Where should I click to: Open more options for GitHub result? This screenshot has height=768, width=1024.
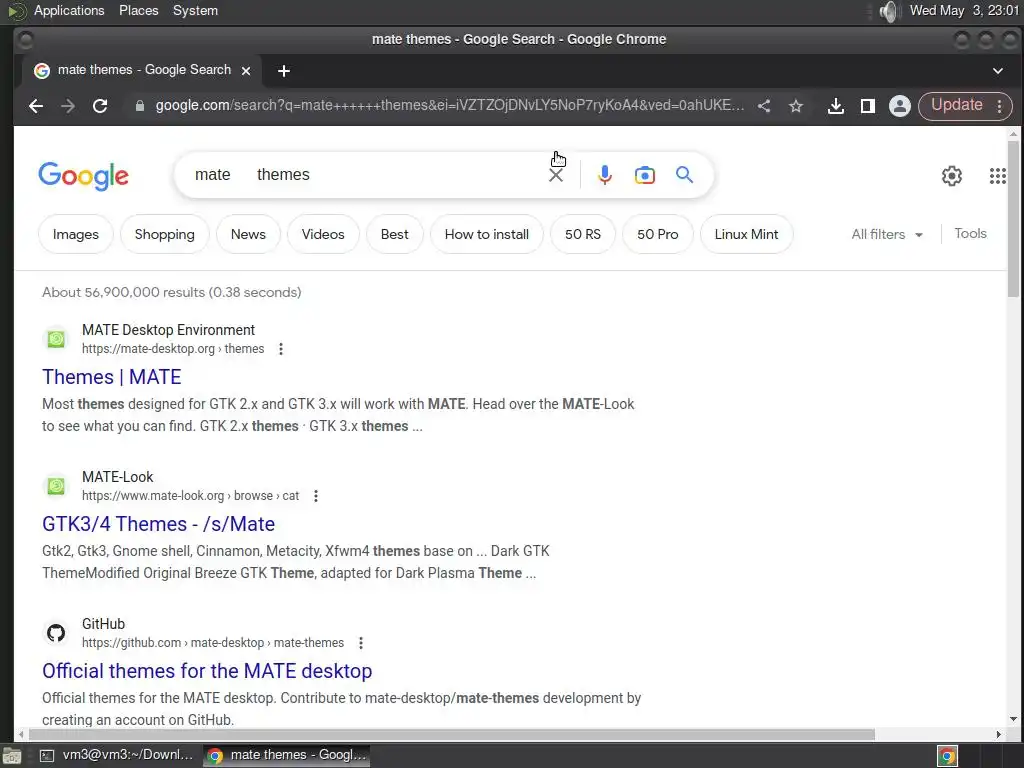(x=360, y=643)
